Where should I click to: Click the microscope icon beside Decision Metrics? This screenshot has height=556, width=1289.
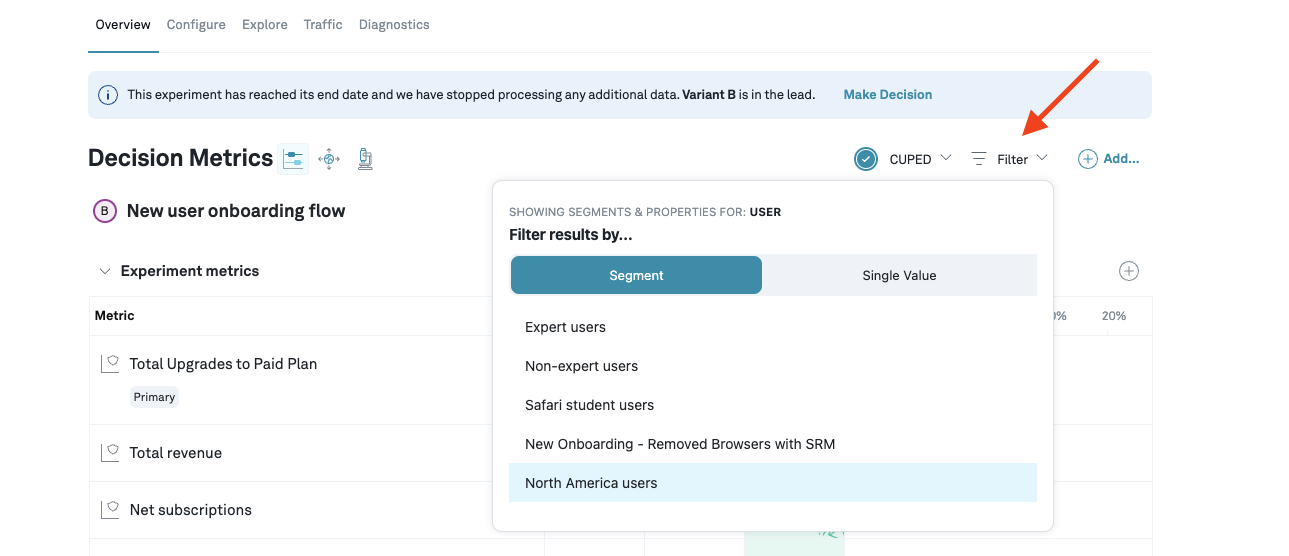[365, 158]
